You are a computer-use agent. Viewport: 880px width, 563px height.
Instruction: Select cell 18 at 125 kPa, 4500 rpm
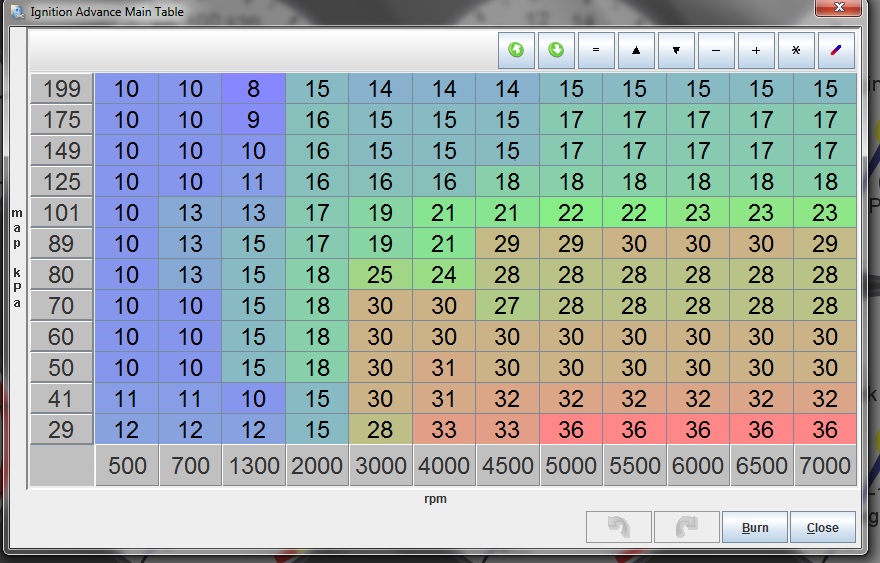[507, 182]
